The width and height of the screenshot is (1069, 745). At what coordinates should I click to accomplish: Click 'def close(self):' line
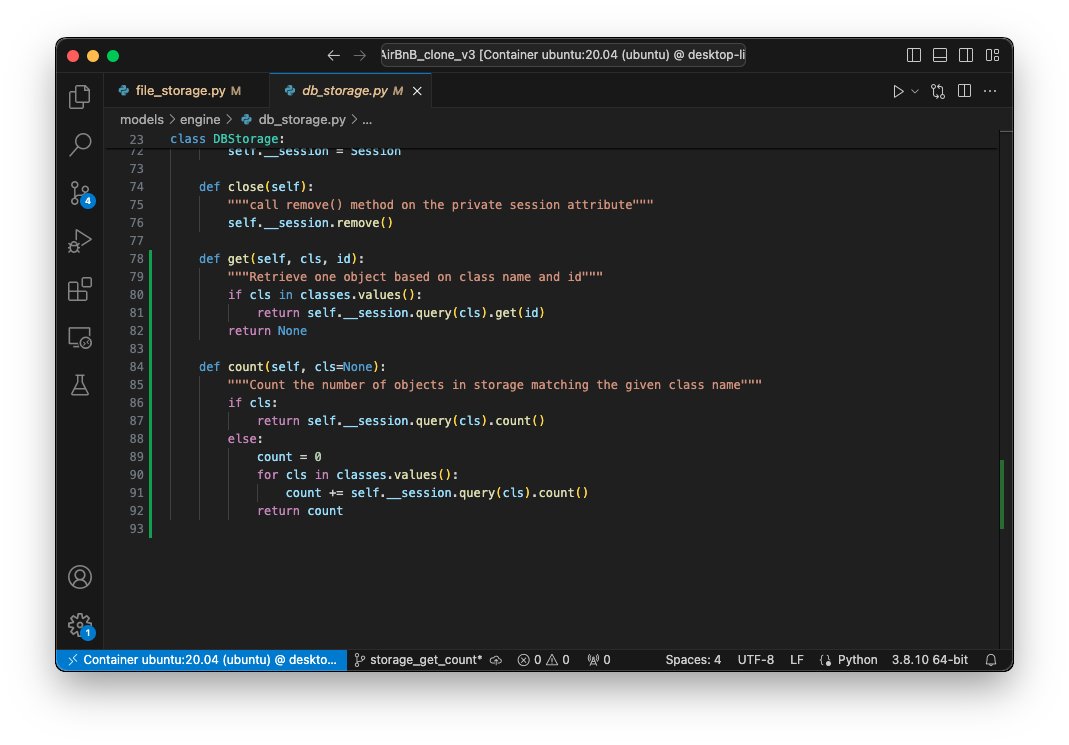(256, 187)
